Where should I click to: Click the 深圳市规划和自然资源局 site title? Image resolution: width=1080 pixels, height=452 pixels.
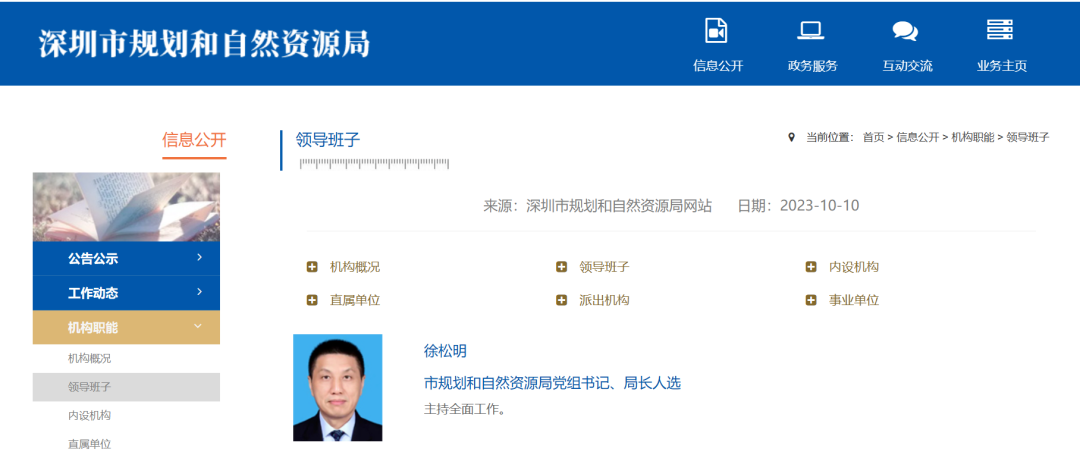coord(204,44)
